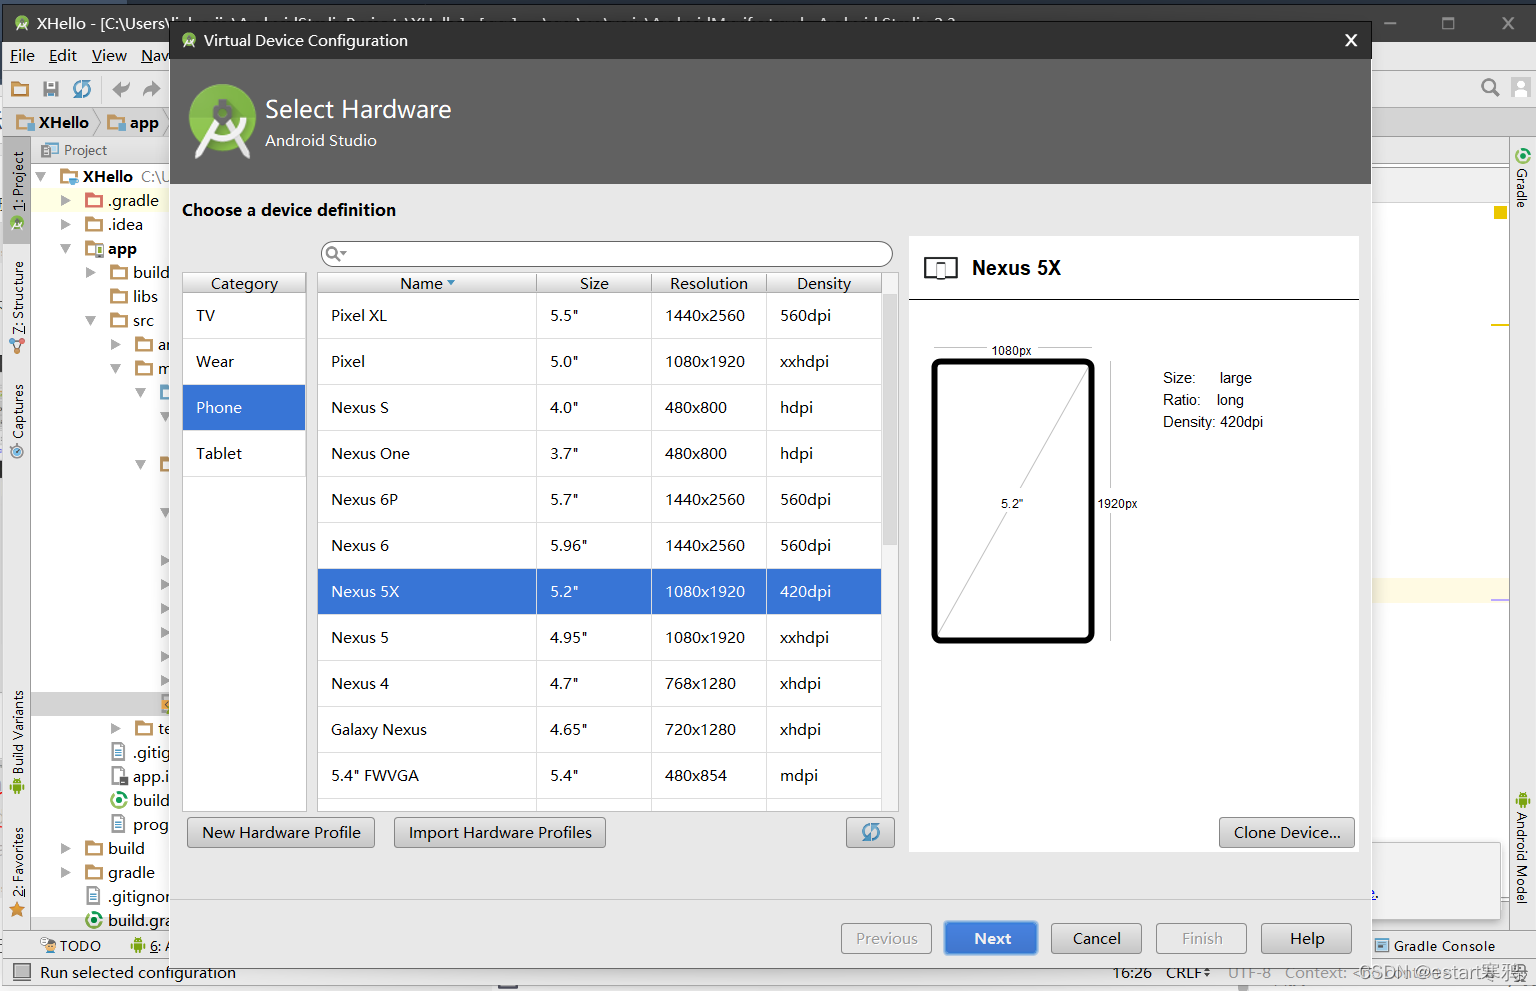
Task: Click the Cancel button
Action: [x=1096, y=938]
